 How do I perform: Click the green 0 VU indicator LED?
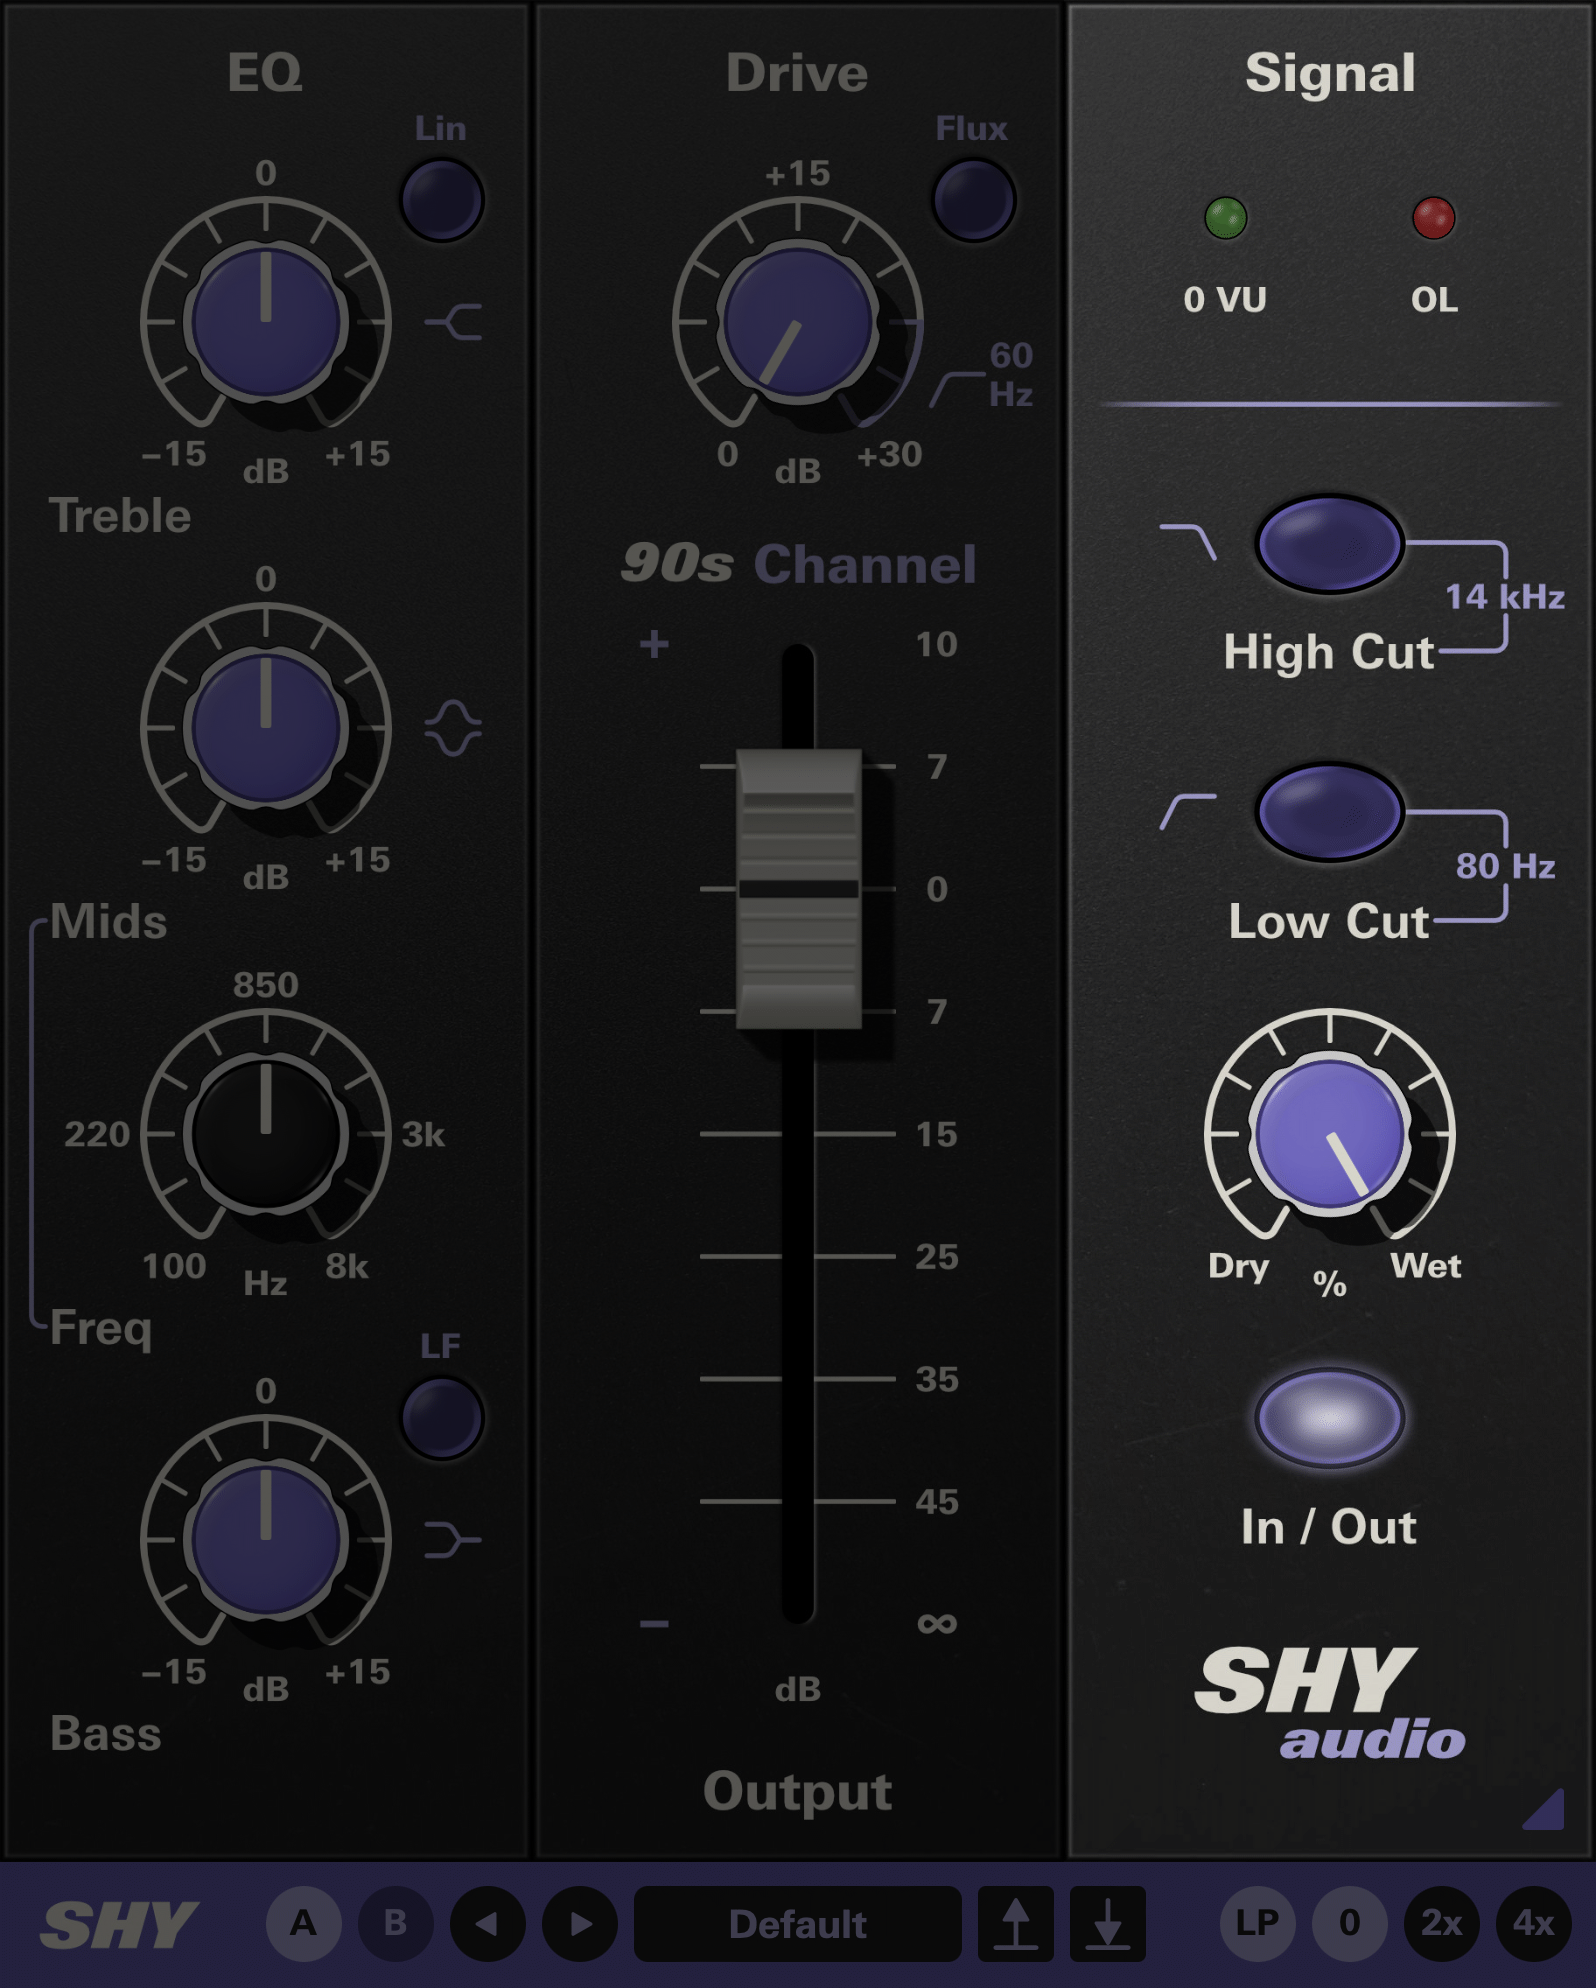click(x=1226, y=218)
